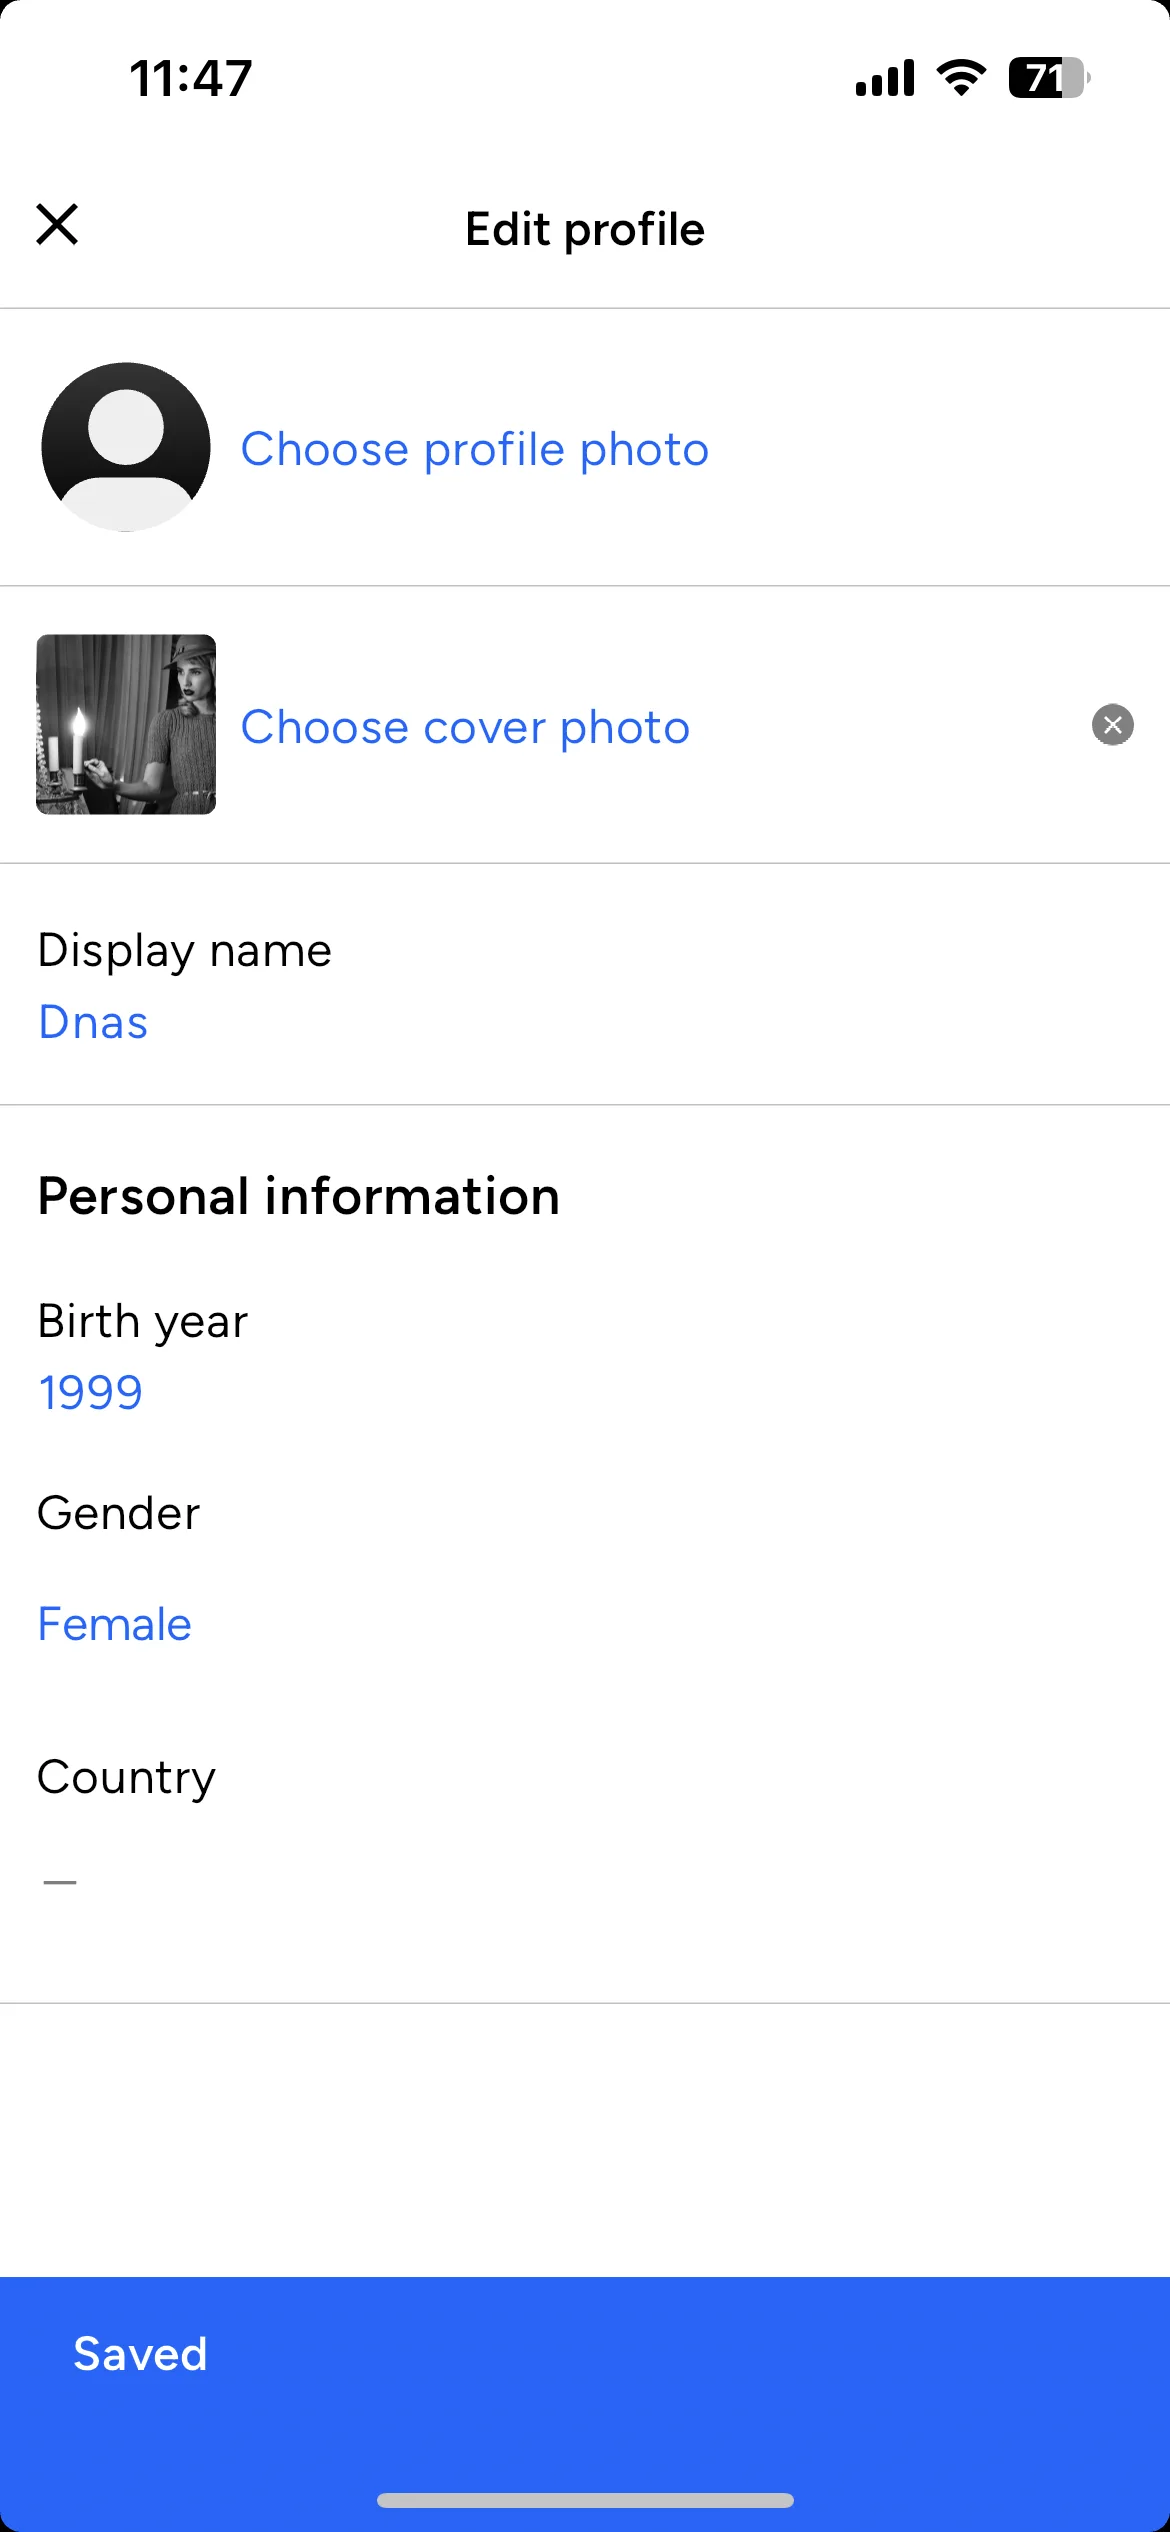Open the Gender selection showing Female
The width and height of the screenshot is (1170, 2532).
point(114,1624)
